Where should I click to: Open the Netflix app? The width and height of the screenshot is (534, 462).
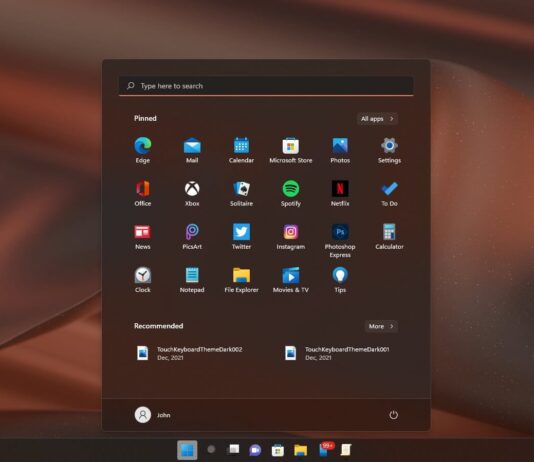pyautogui.click(x=340, y=193)
